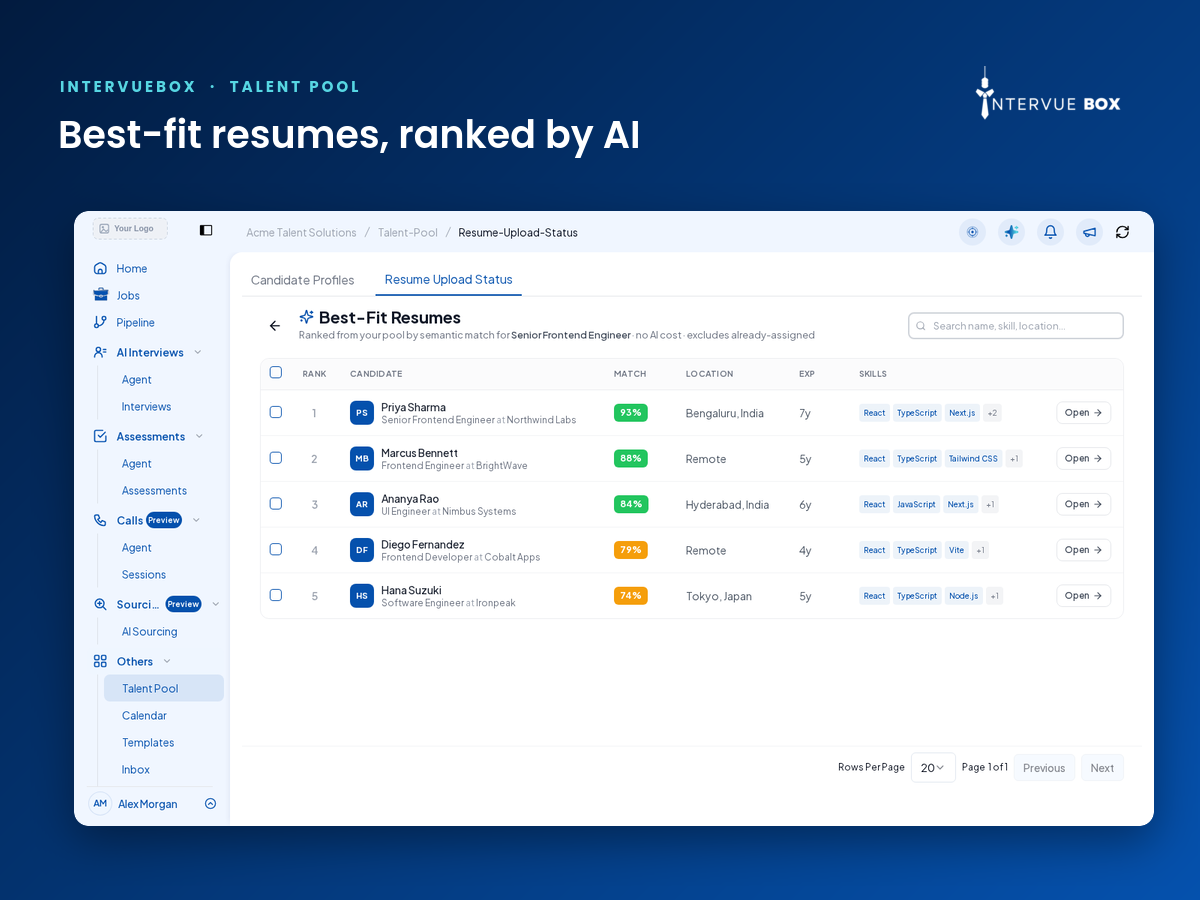Click the AR avatar for Ananya Rao
Viewport: 1200px width, 900px height.
pyautogui.click(x=362, y=504)
